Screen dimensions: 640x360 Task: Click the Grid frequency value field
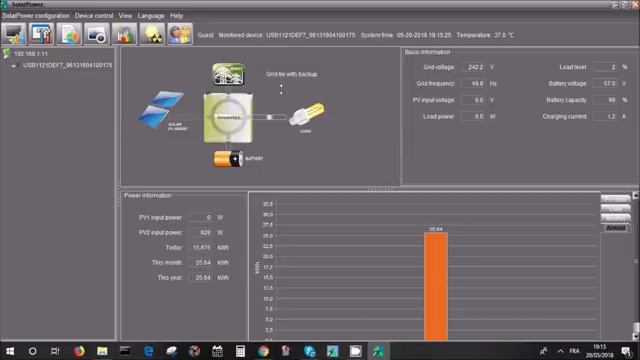473,83
